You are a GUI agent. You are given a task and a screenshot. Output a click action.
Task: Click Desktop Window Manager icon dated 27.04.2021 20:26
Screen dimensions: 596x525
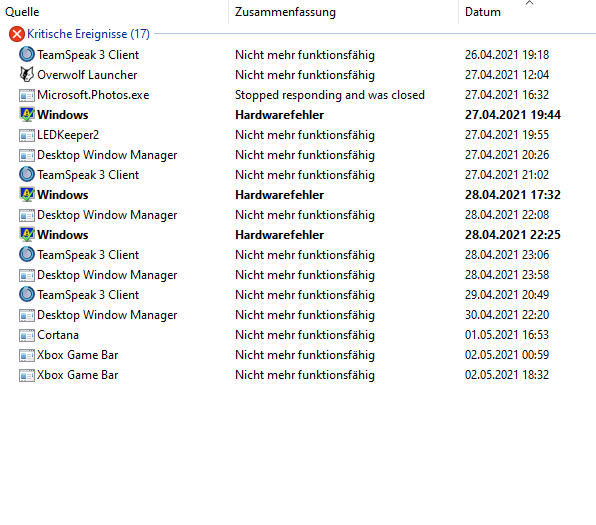coord(27,155)
